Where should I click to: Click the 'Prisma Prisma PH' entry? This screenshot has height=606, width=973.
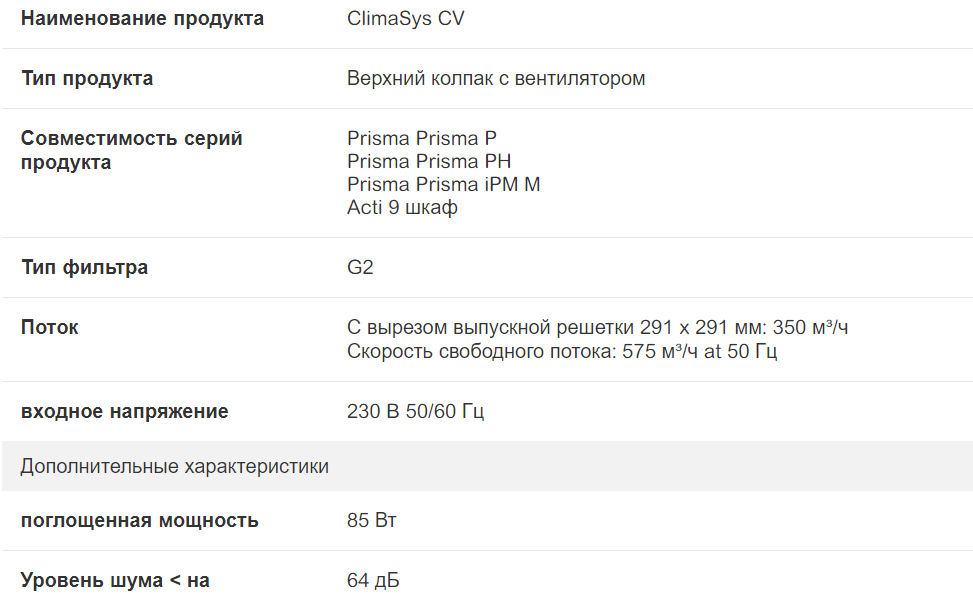[429, 161]
